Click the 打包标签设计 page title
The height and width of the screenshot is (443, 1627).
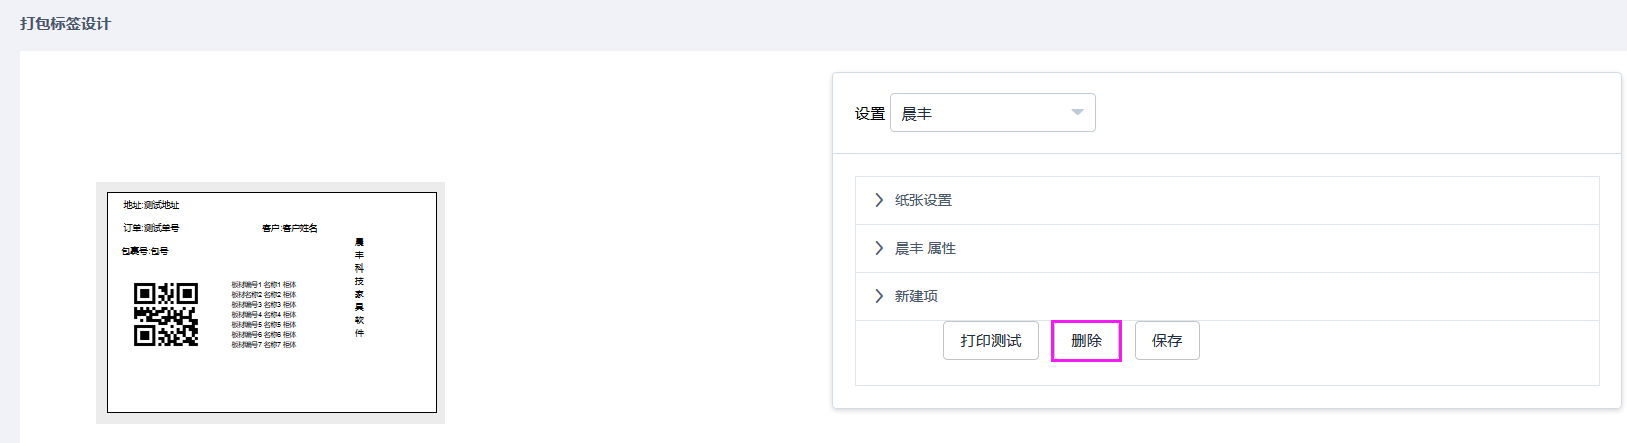[65, 23]
